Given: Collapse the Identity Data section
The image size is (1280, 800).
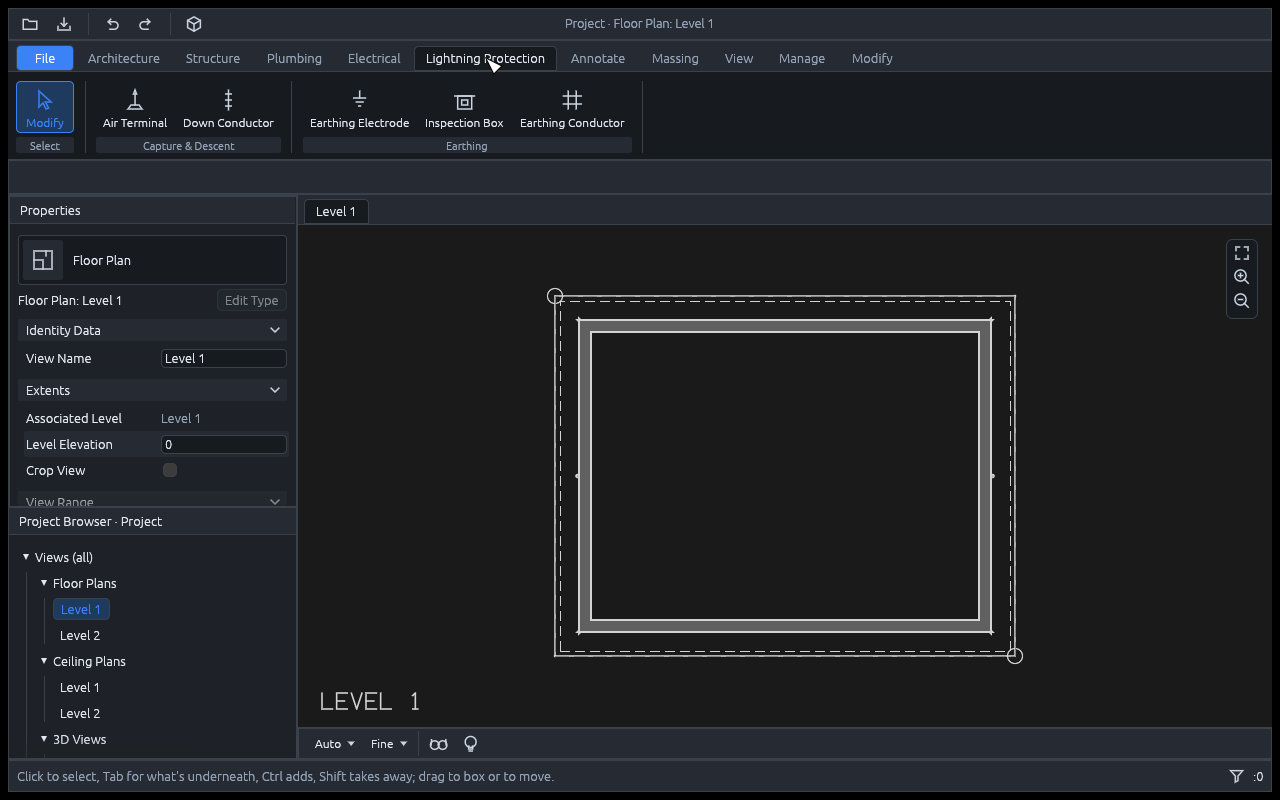Looking at the screenshot, I should click(x=152, y=330).
